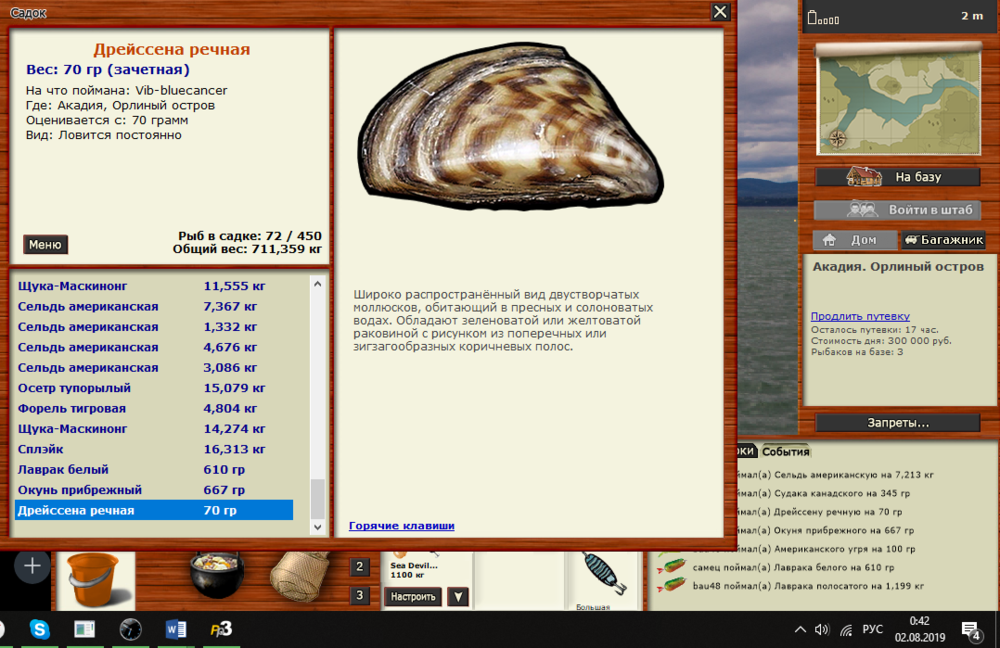
Task: Click the round plus icon
Action: [x=32, y=566]
